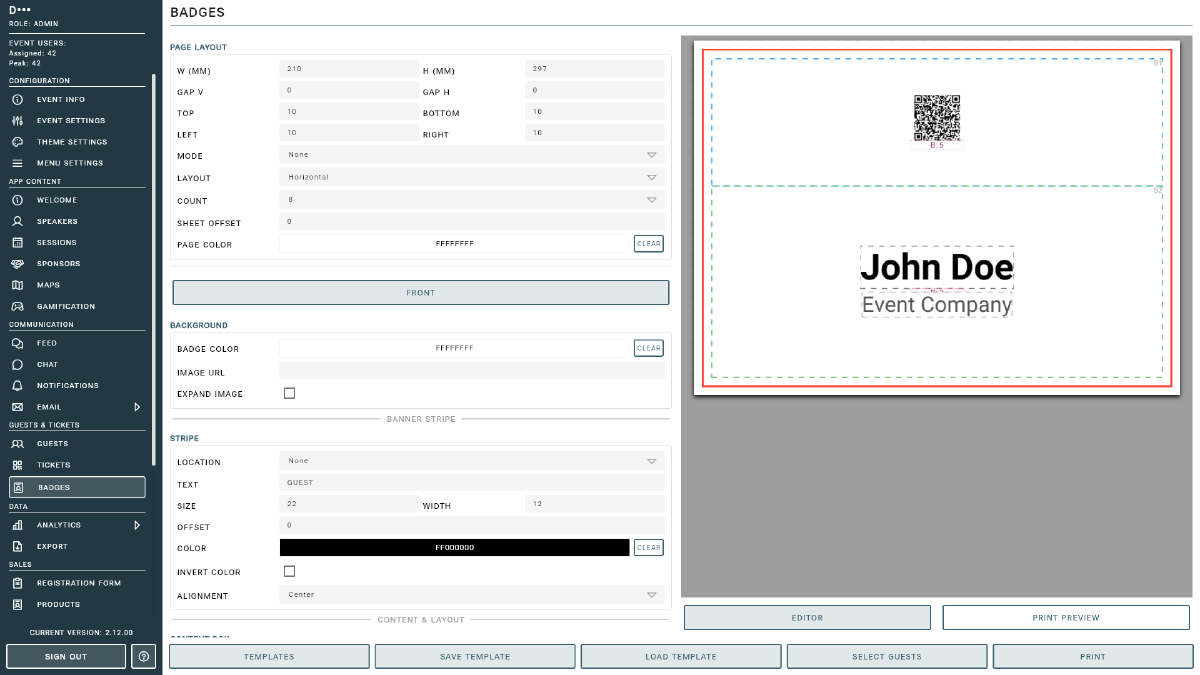Click the Badges icon in sidebar
Viewport: 1200px width, 675px height.
pos(17,487)
